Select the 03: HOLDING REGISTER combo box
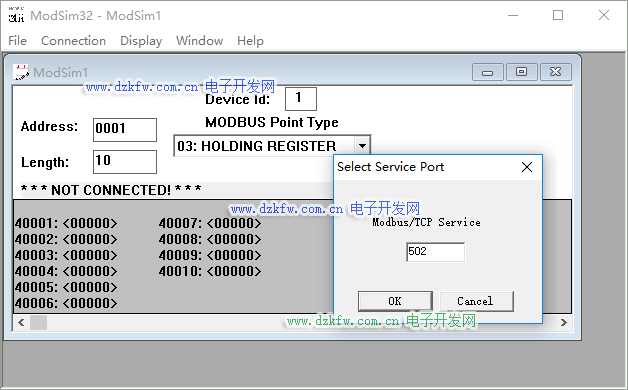The height and width of the screenshot is (390, 628). (x=272, y=146)
